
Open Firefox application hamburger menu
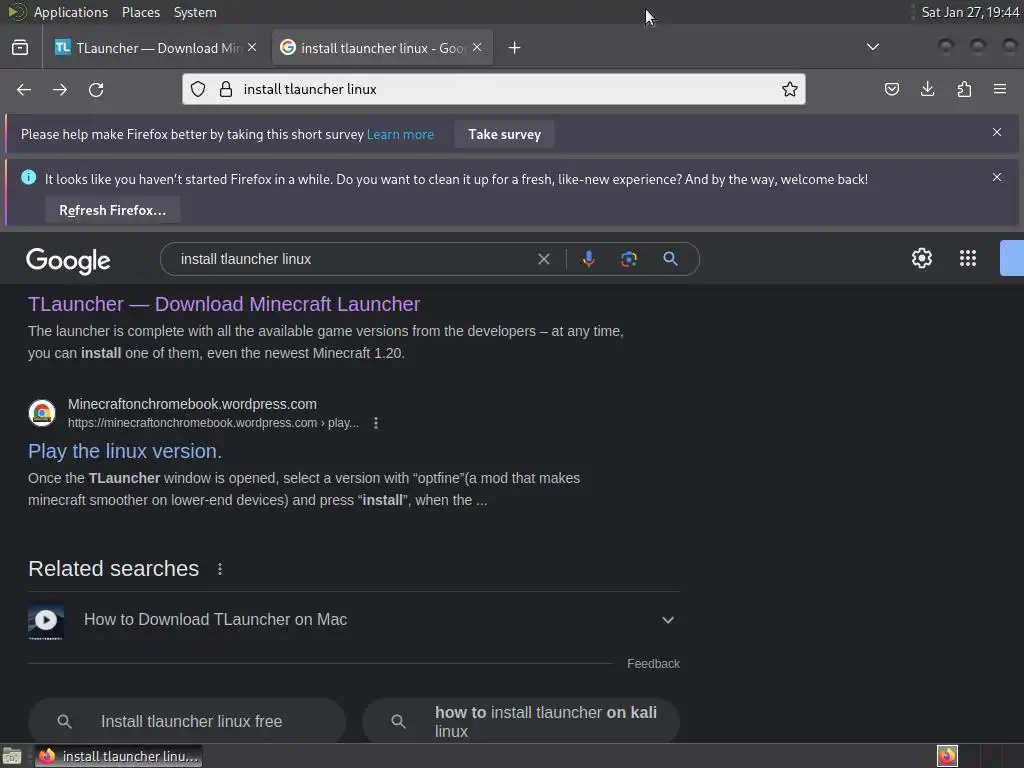[x=1000, y=89]
